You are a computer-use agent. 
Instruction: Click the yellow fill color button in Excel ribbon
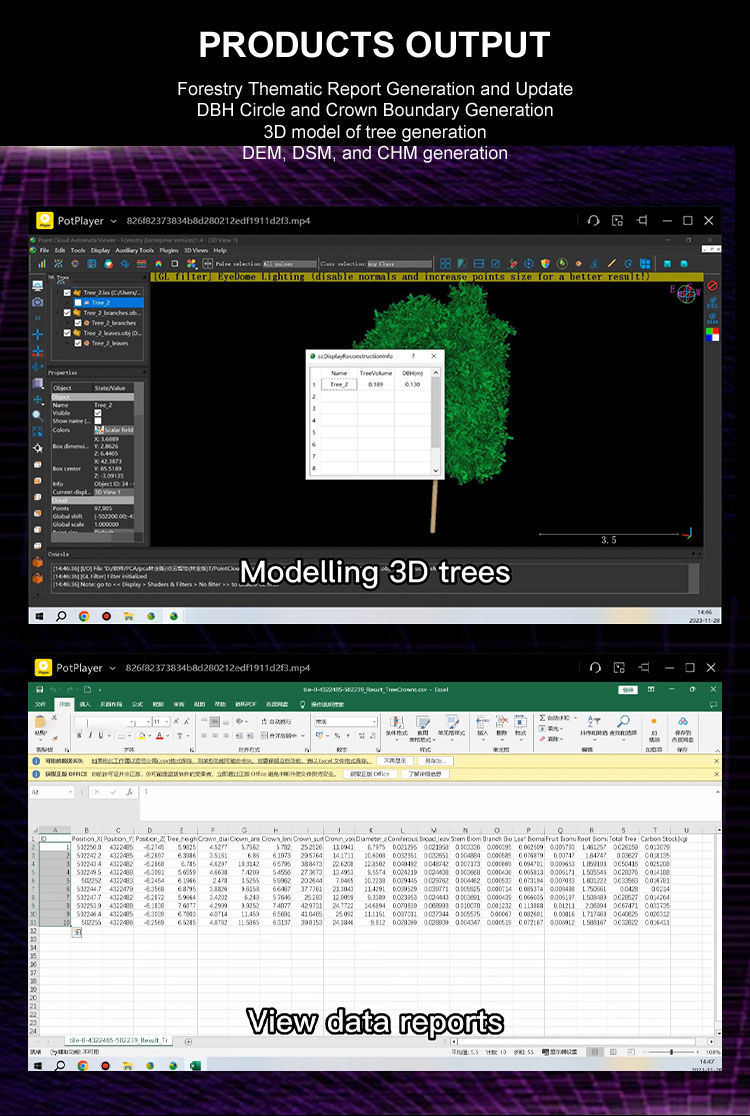(142, 735)
